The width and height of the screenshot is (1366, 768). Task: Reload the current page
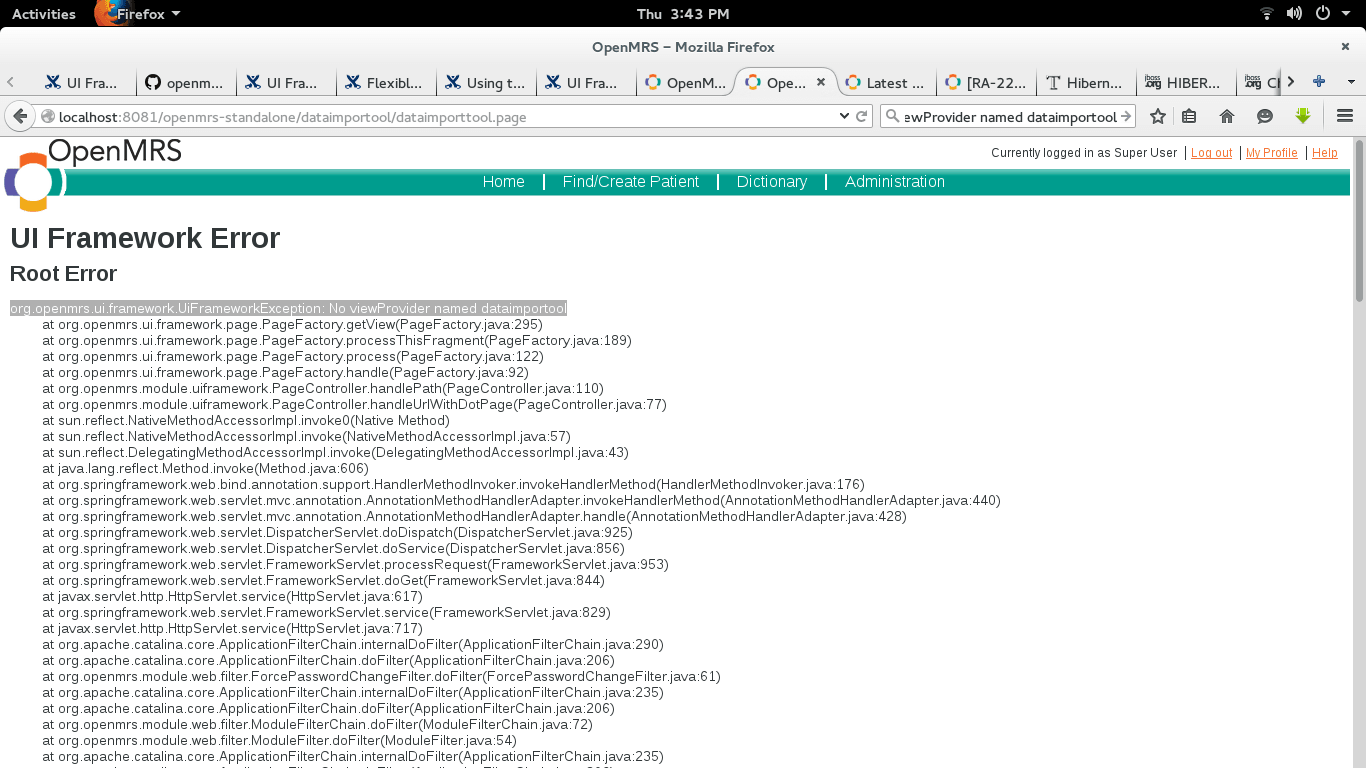[x=861, y=117]
